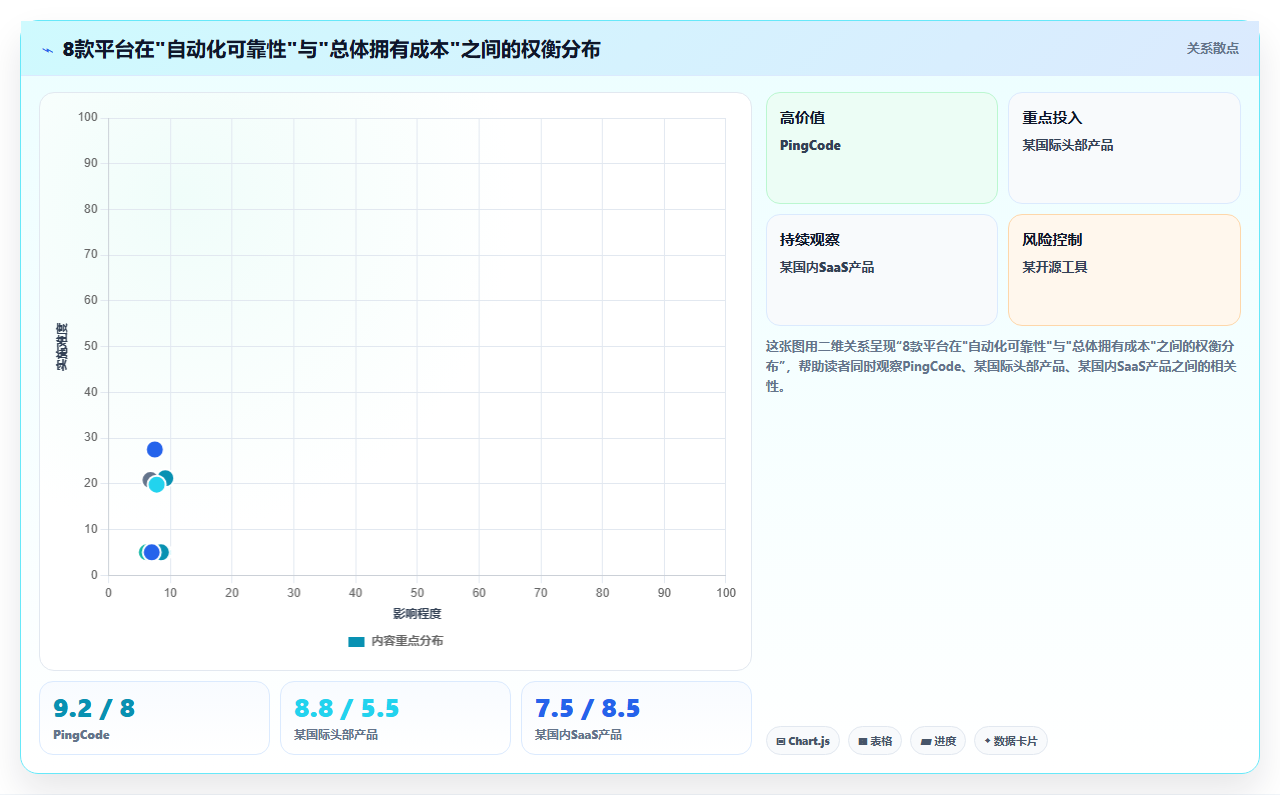Click the 8.8 / 5.5 stat value
The image size is (1280, 795).
point(347,709)
